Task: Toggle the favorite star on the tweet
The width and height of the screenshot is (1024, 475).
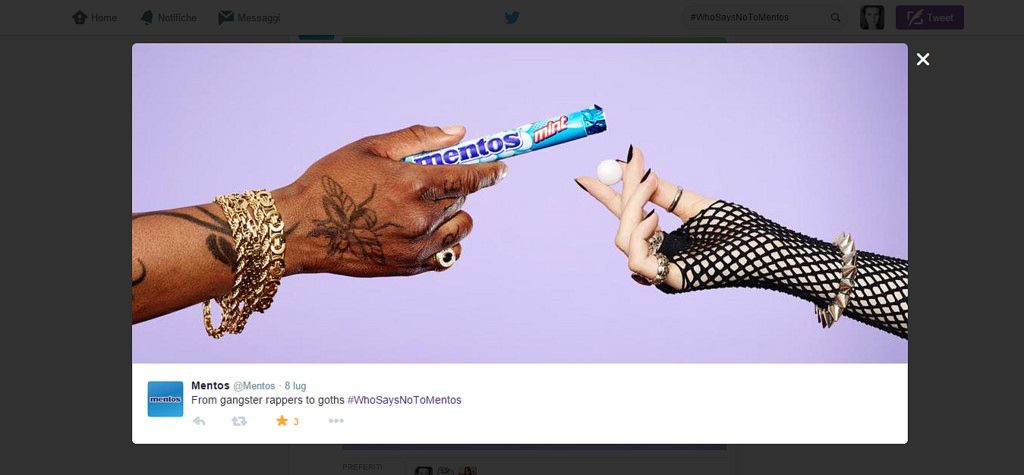Action: (281, 421)
